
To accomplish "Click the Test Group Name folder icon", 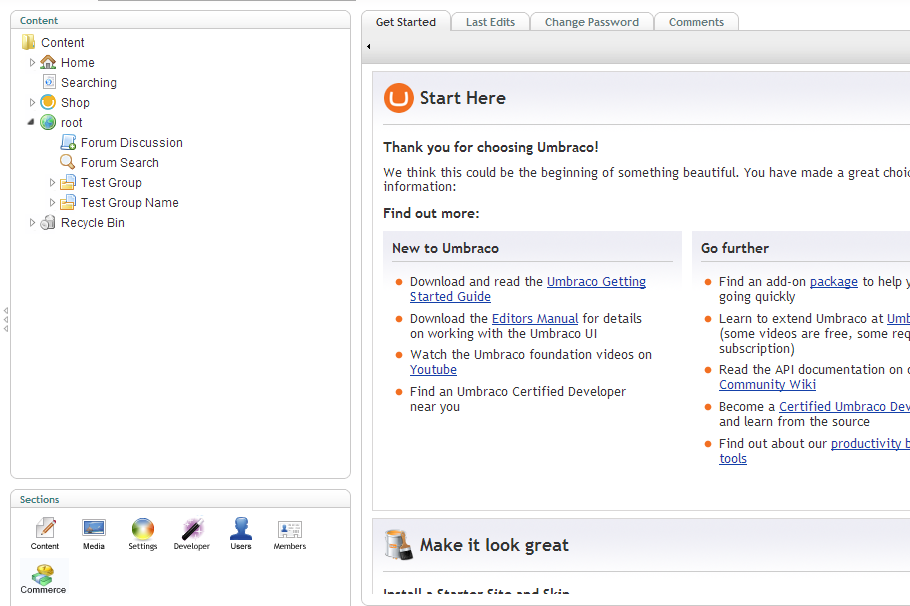I will pyautogui.click(x=68, y=202).
